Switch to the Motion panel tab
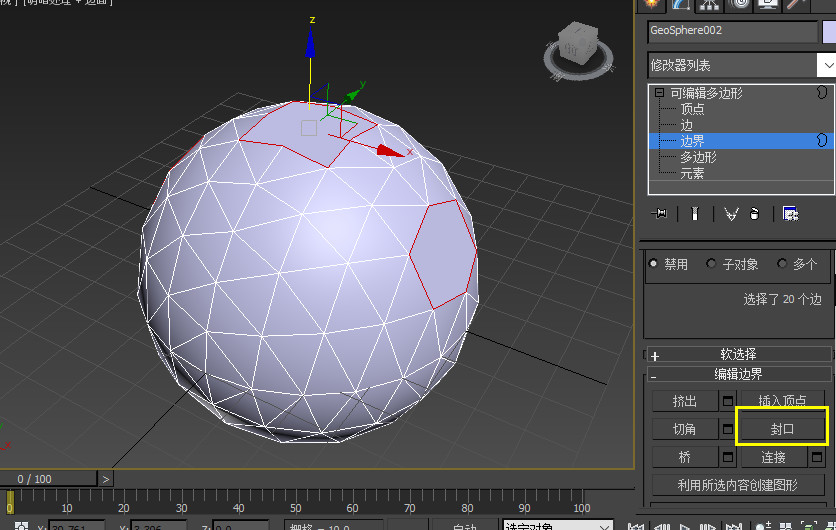This screenshot has height=530, width=836. click(x=741, y=4)
